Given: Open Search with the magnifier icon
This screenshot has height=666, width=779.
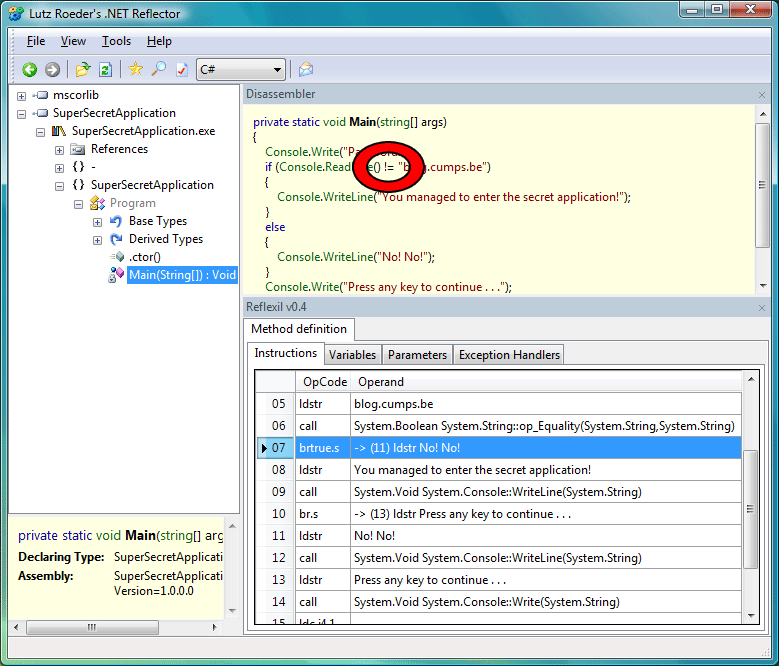Looking at the screenshot, I should (158, 69).
